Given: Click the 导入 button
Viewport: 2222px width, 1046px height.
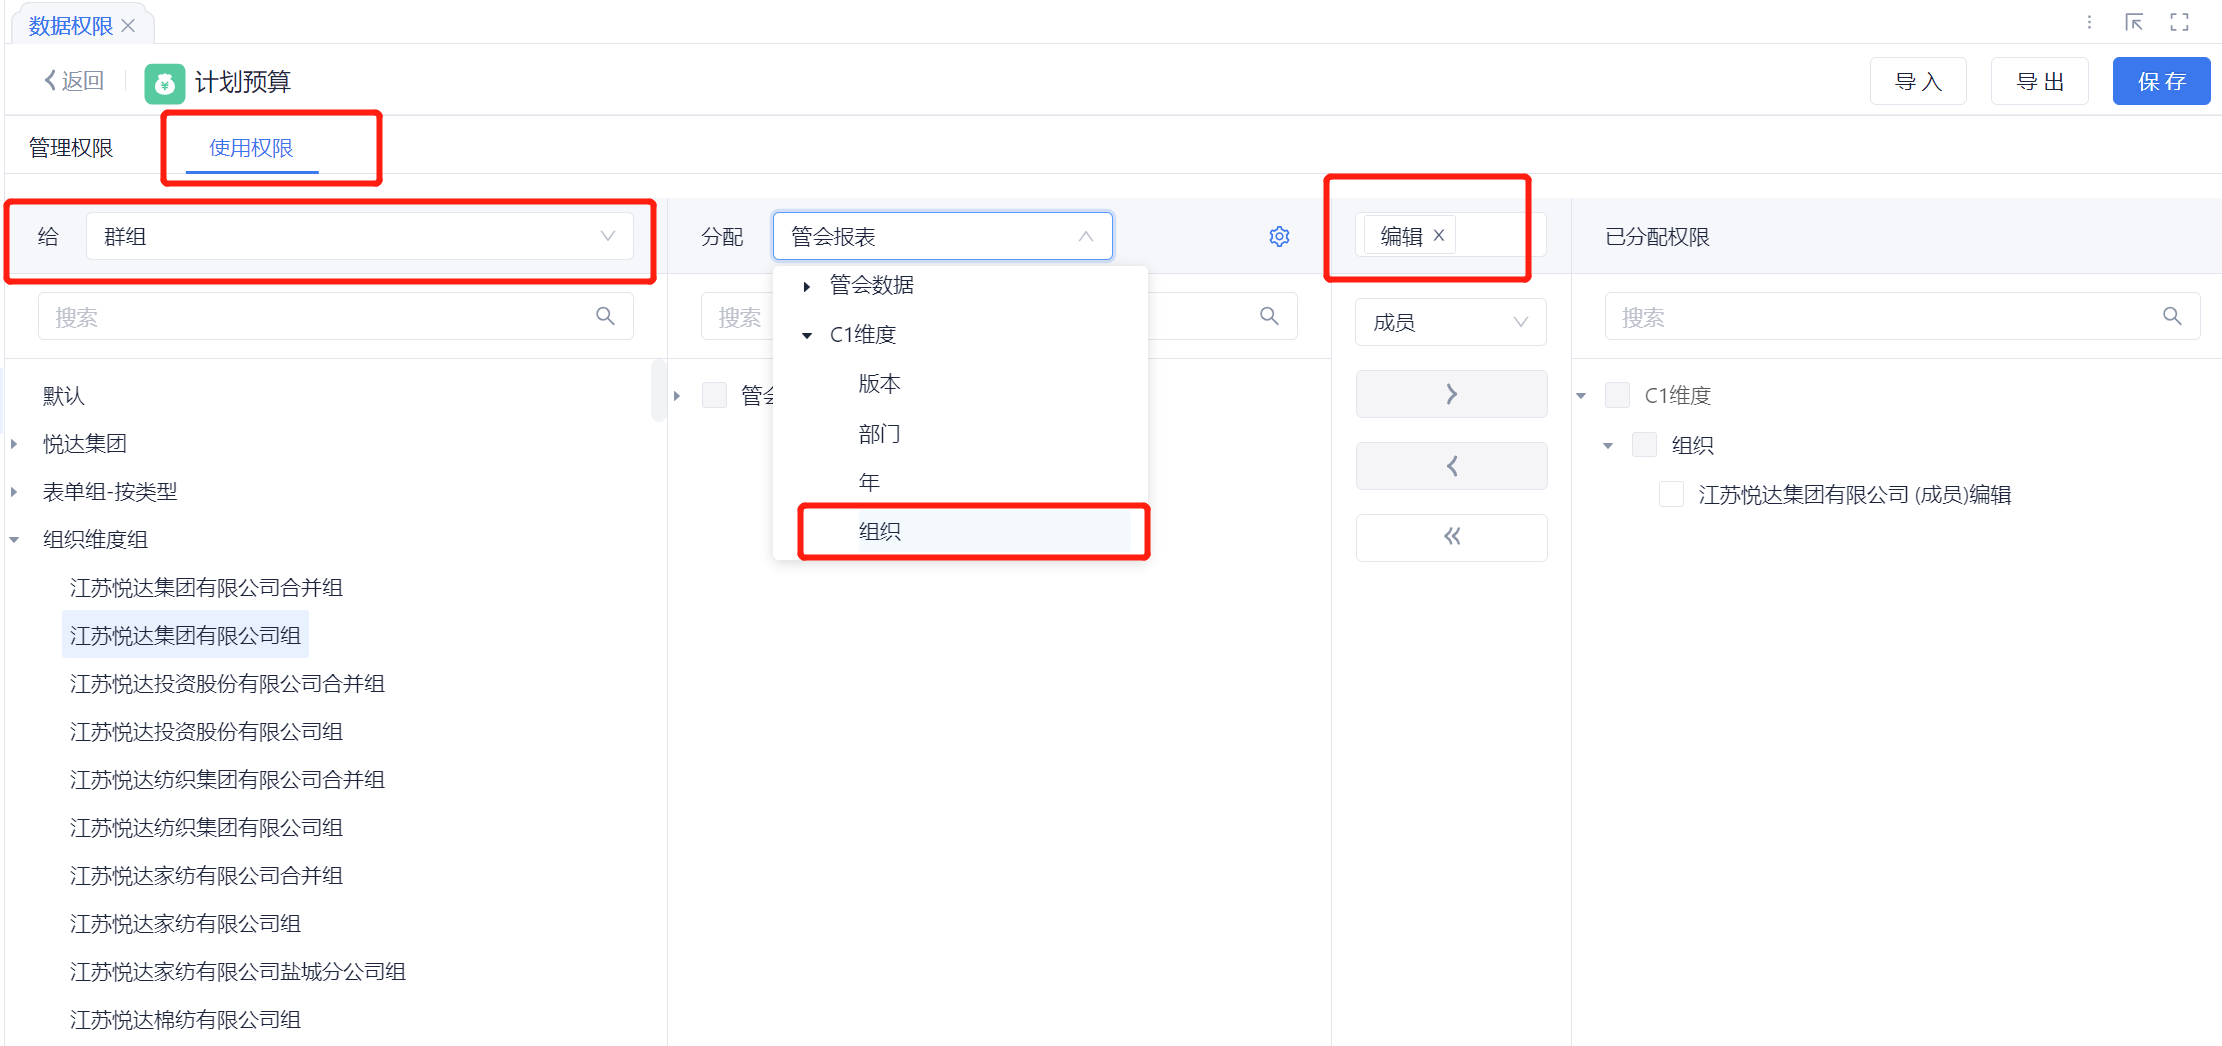Looking at the screenshot, I should click(1917, 82).
